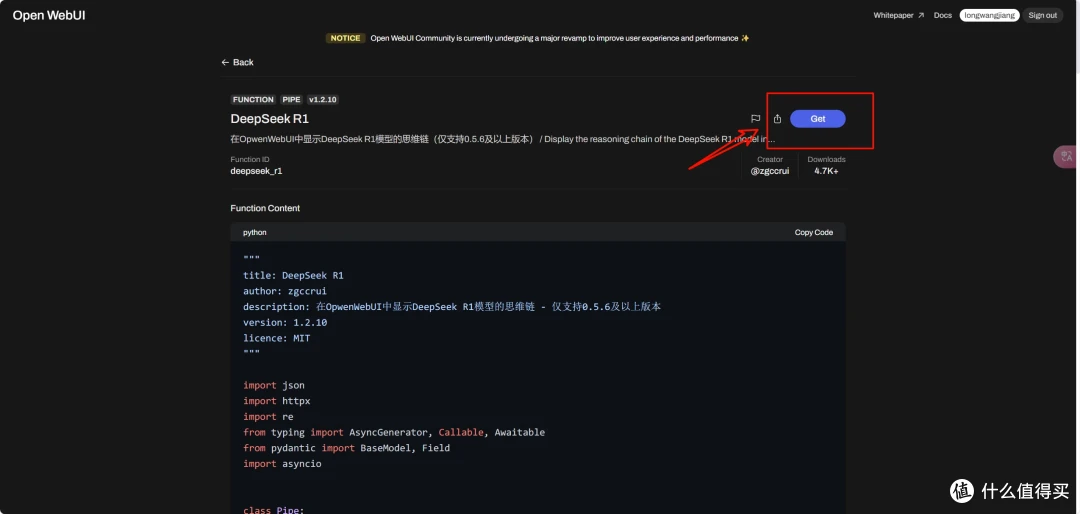Click the python language label
This screenshot has width=1080, height=514.
255,232
